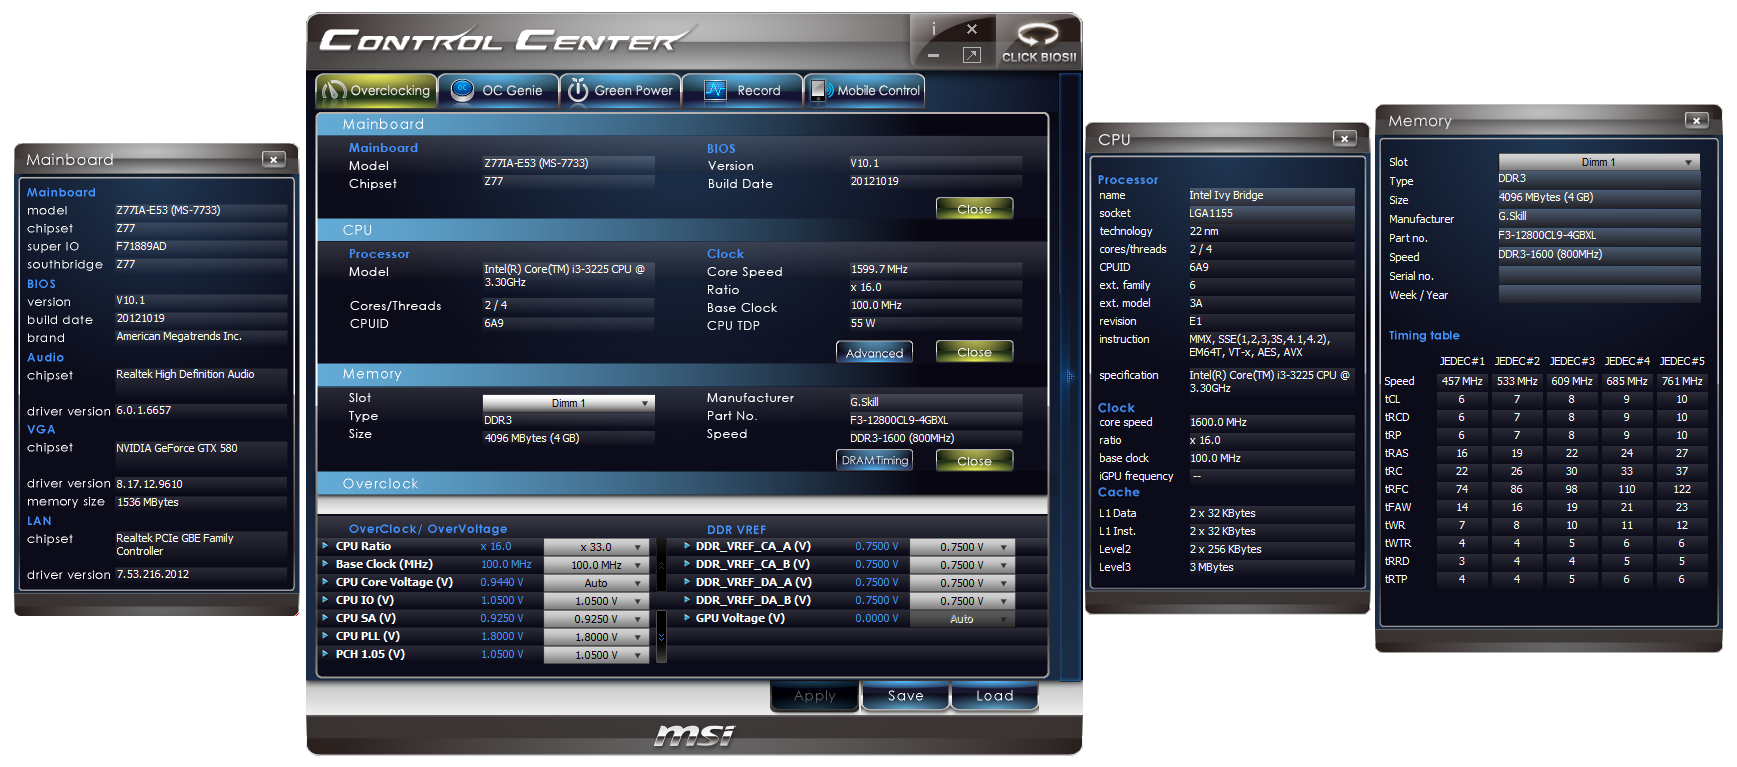Minimize the Control Center window

tap(933, 56)
